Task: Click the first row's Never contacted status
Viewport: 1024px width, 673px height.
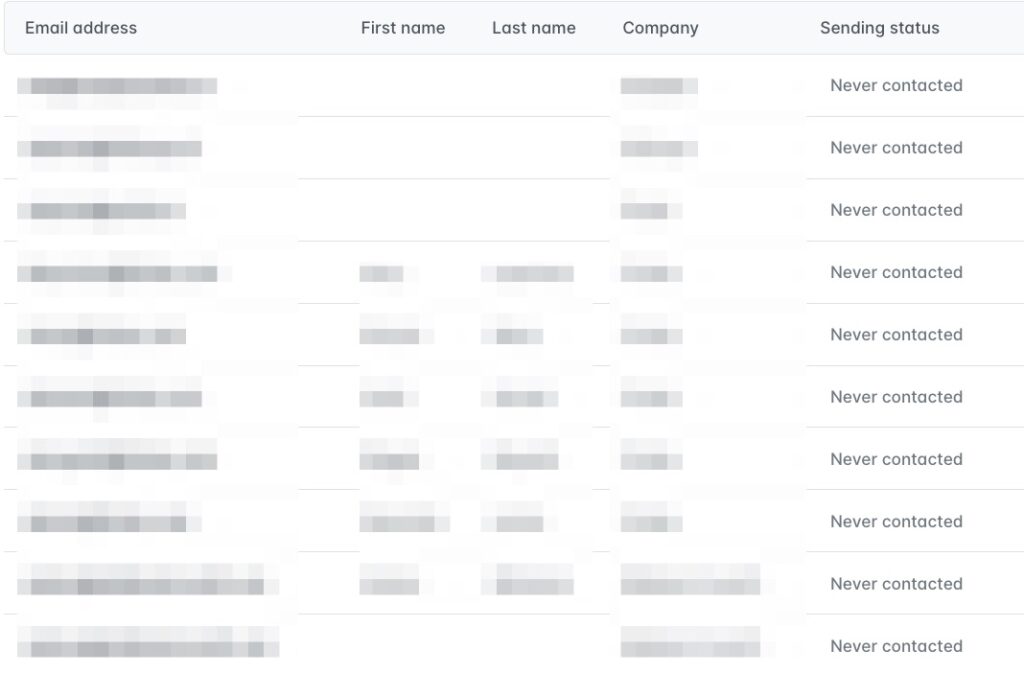Action: tap(896, 86)
